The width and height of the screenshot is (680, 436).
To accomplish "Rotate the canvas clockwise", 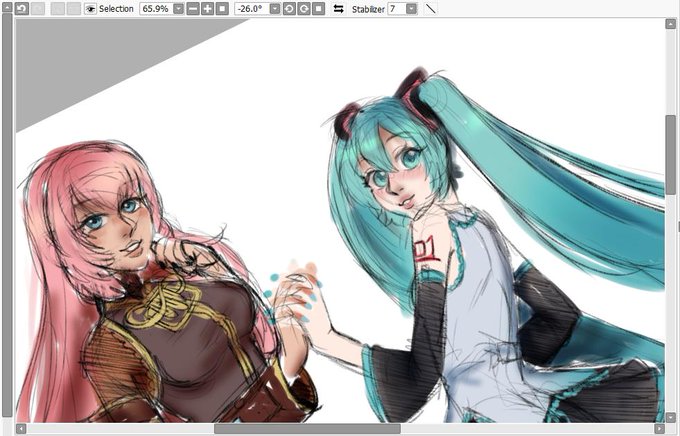I will 304,9.
